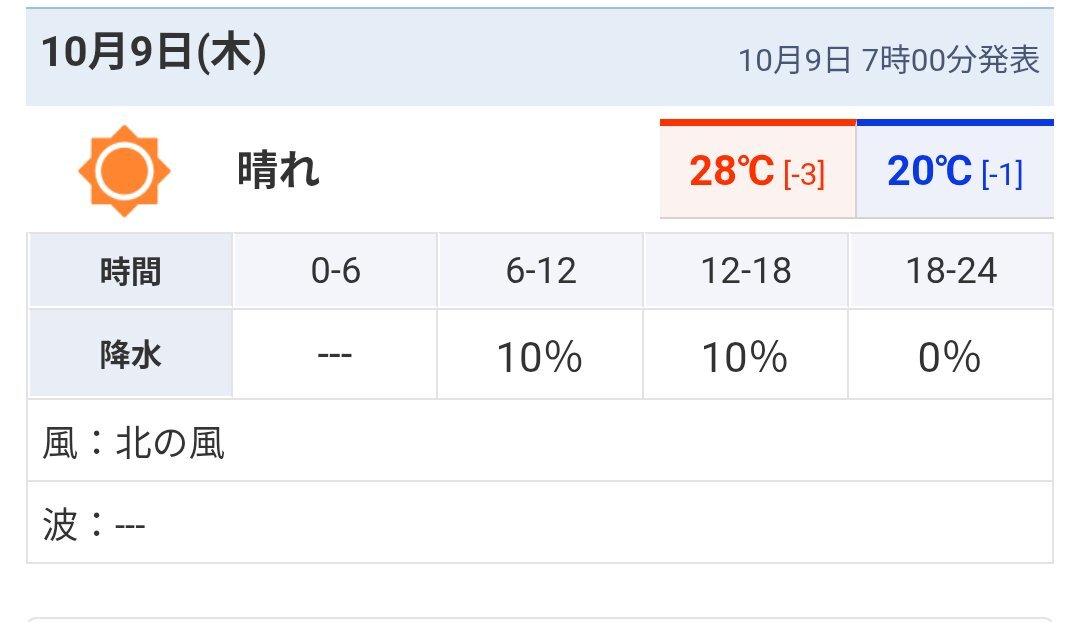Screen dimensions: 1080x622
Task: Click the 晴れ weather description text
Action: [x=279, y=171]
